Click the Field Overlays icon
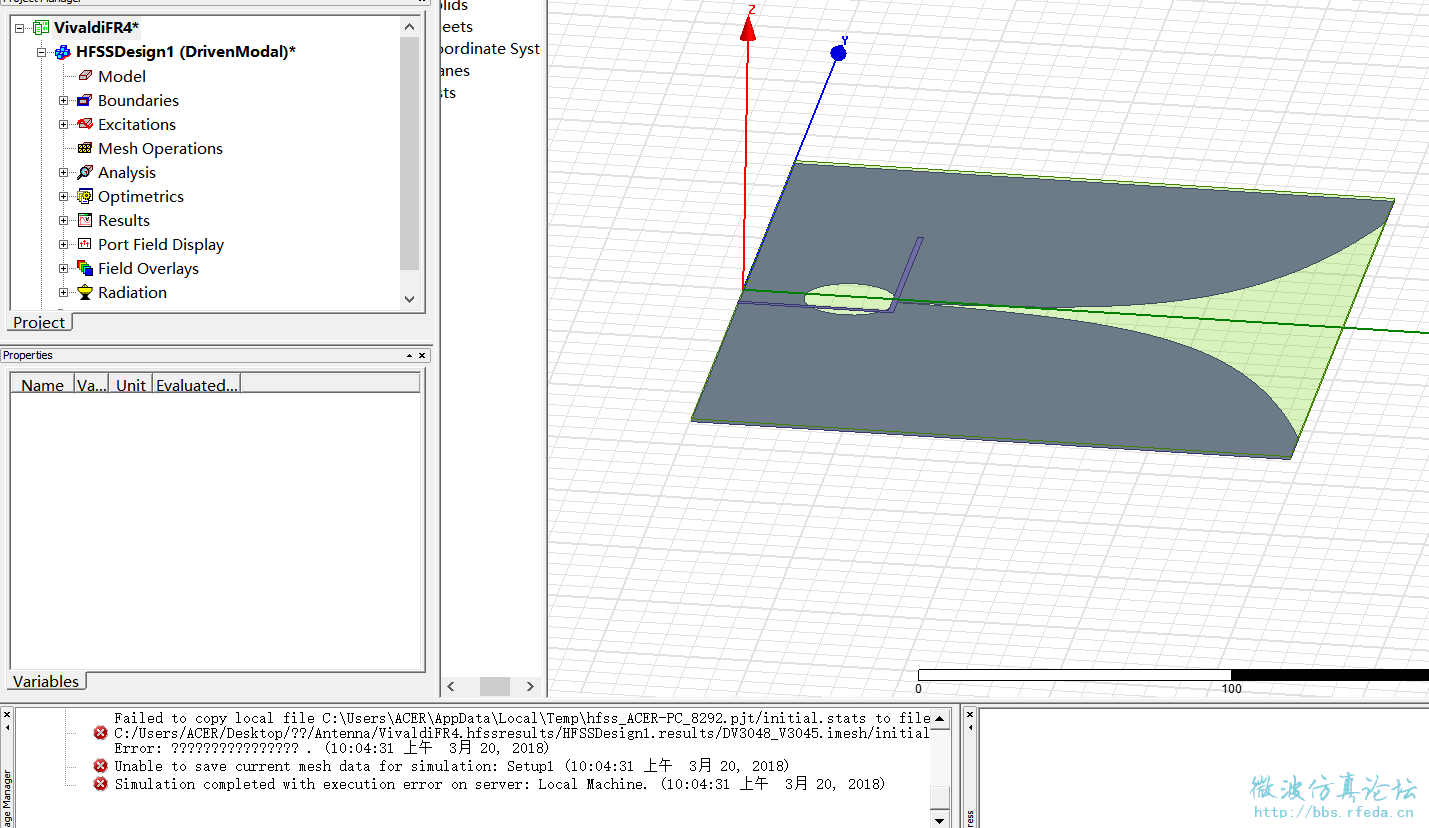The image size is (1429, 828). [x=85, y=268]
